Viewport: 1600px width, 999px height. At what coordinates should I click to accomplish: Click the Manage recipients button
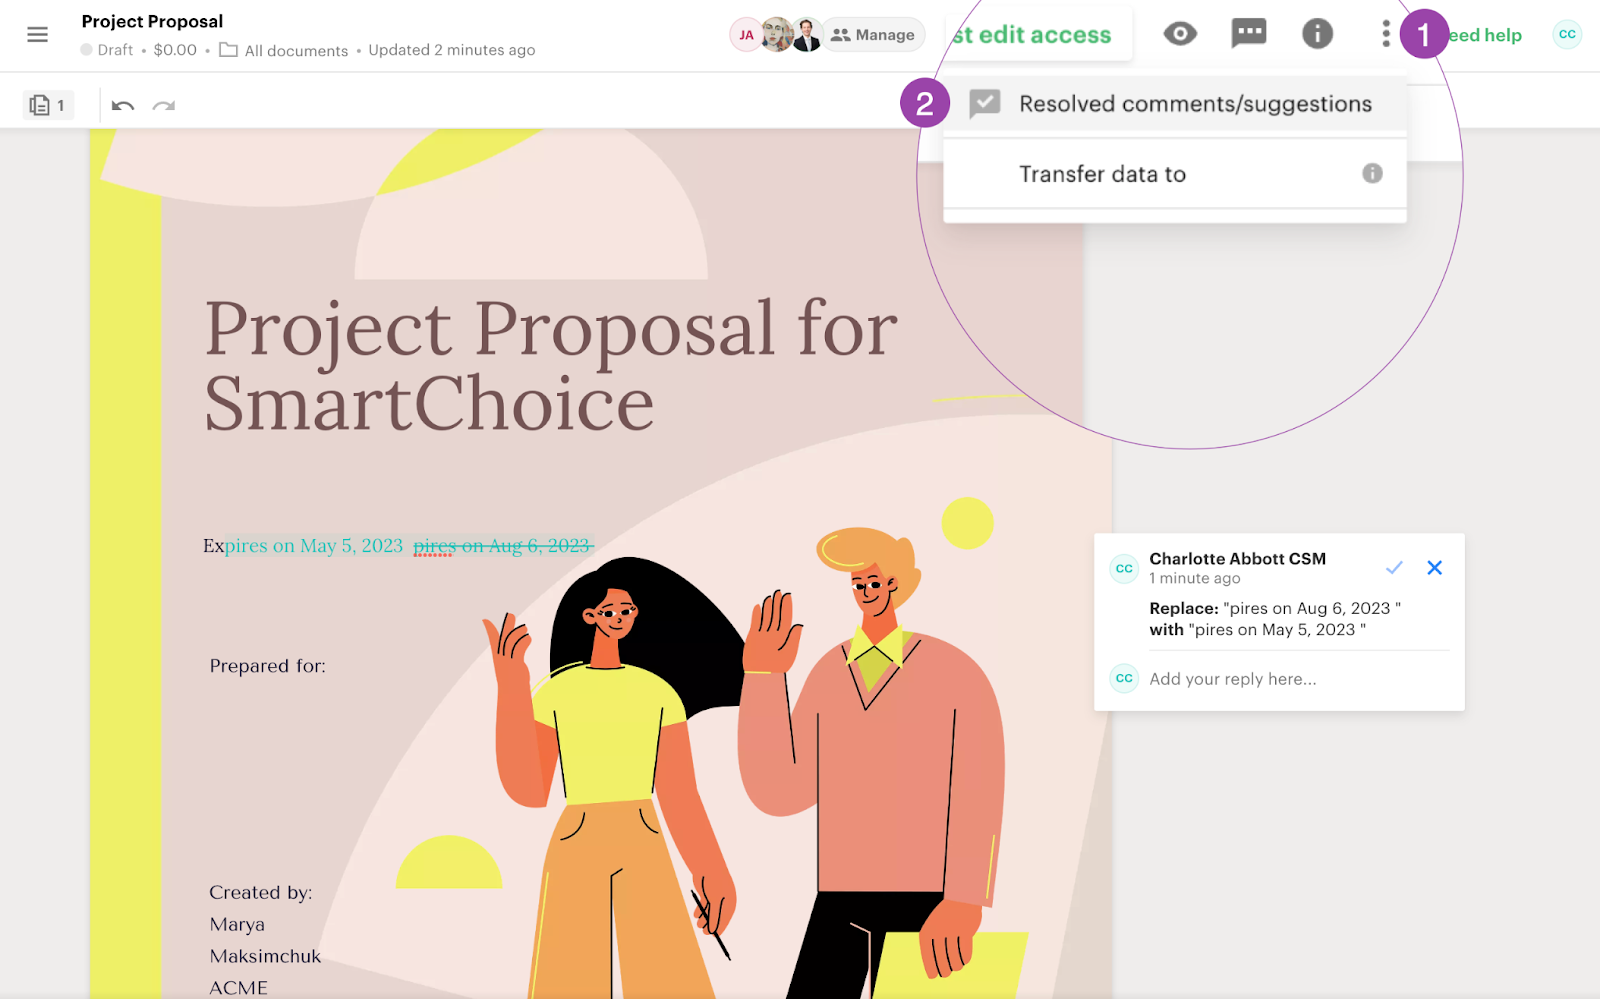click(873, 35)
